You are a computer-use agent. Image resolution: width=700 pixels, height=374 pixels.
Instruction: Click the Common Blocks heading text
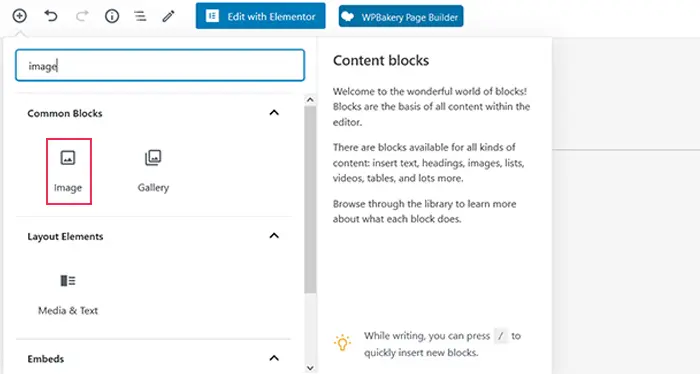65,113
